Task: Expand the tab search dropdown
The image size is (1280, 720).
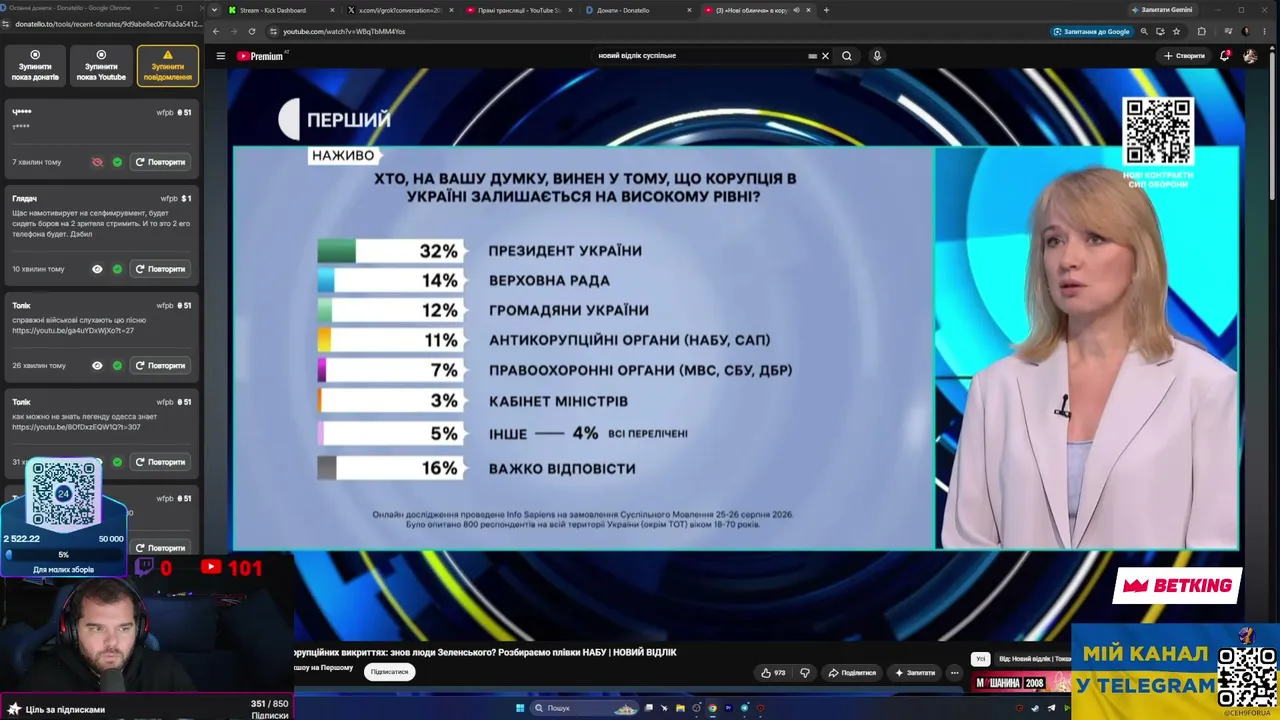Action: coord(215,10)
